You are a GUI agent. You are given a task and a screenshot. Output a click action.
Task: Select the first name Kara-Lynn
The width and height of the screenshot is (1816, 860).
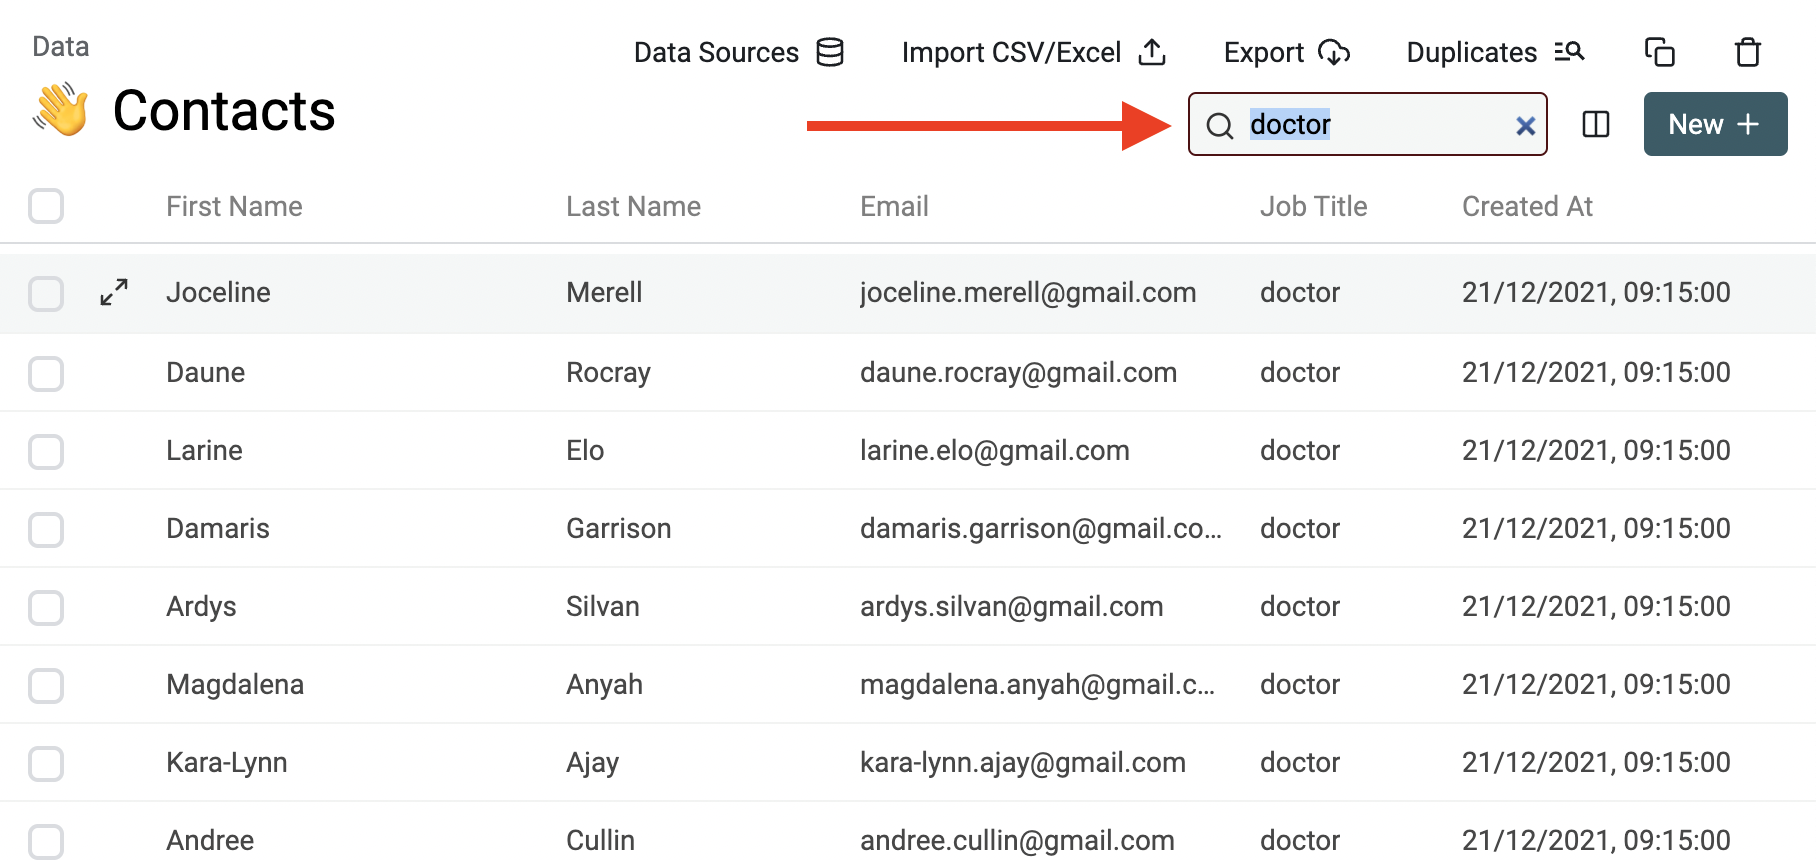226,762
